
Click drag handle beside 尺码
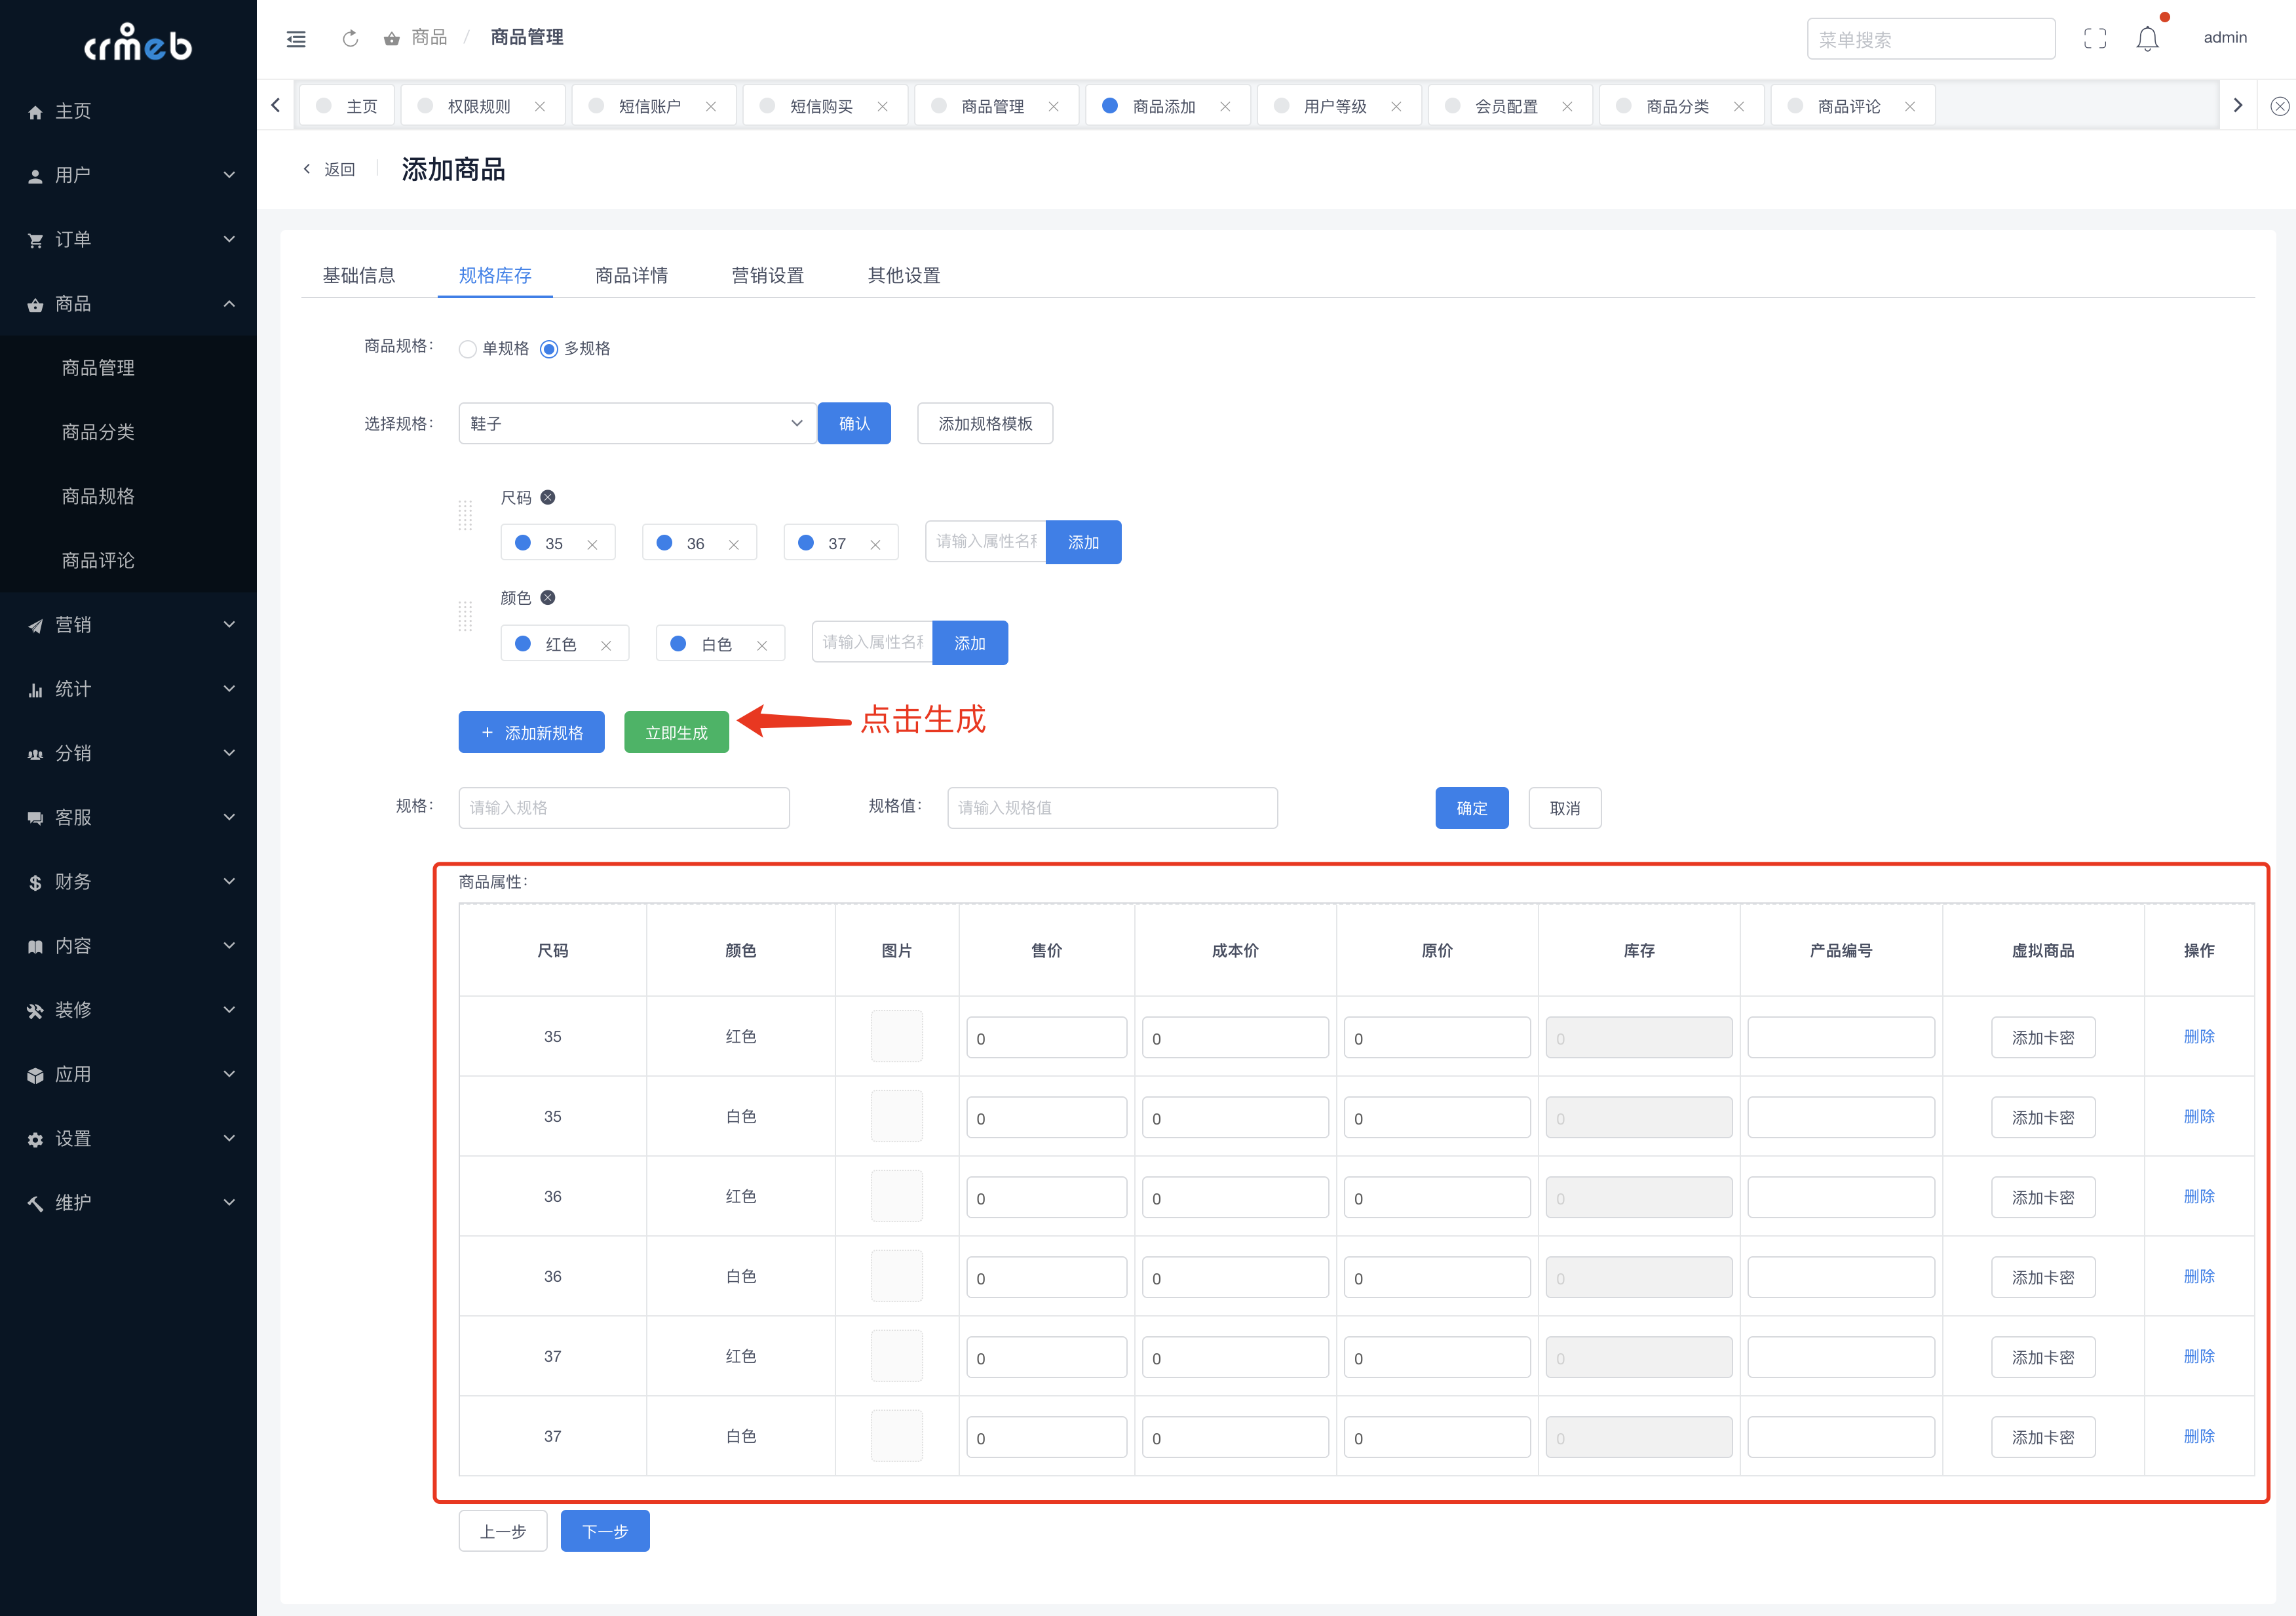coord(465,515)
